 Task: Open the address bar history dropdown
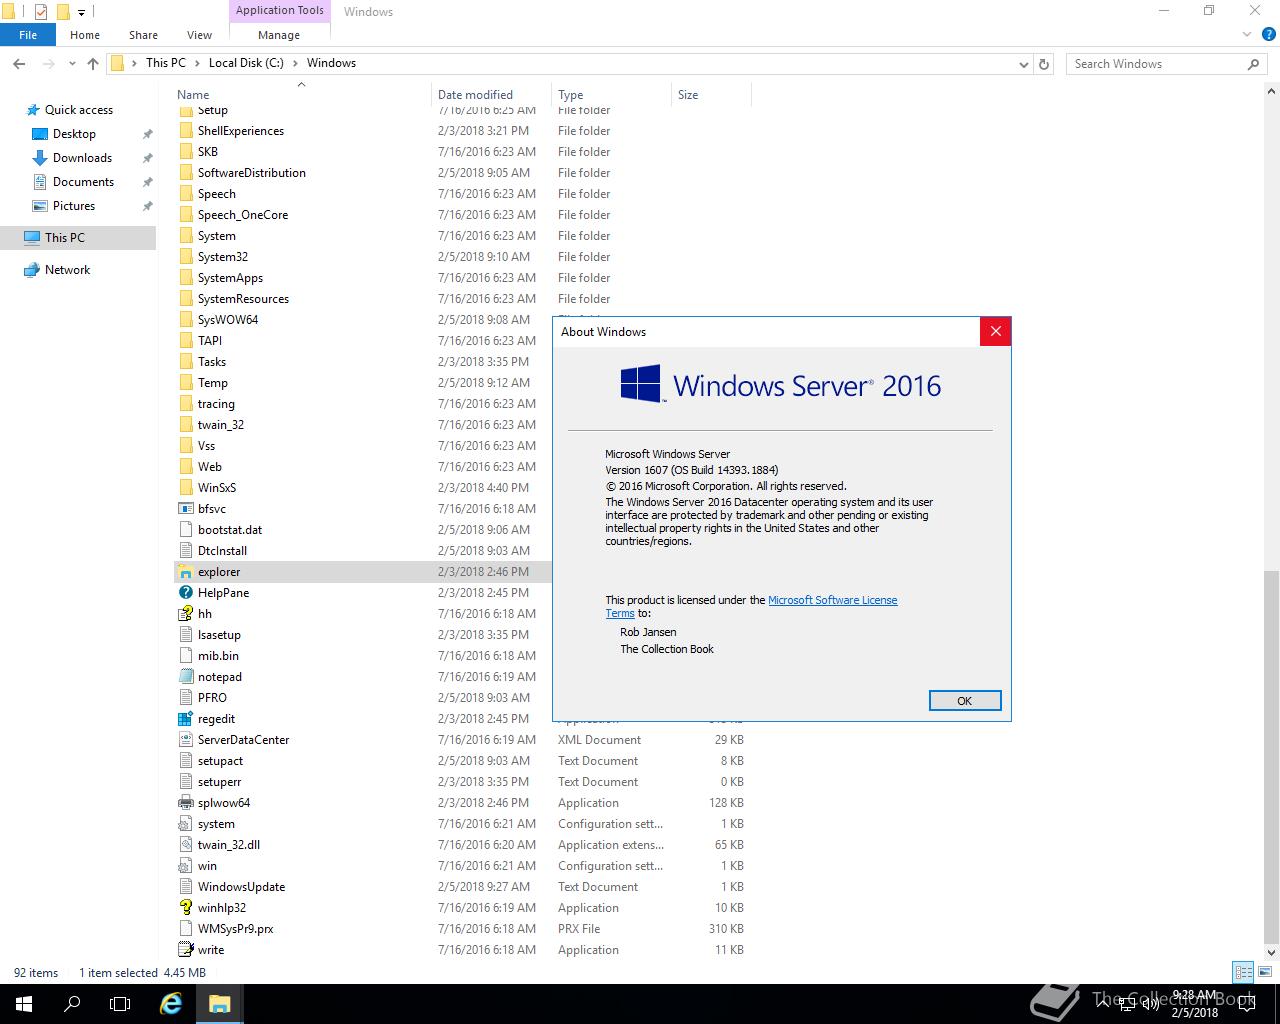click(x=1023, y=64)
